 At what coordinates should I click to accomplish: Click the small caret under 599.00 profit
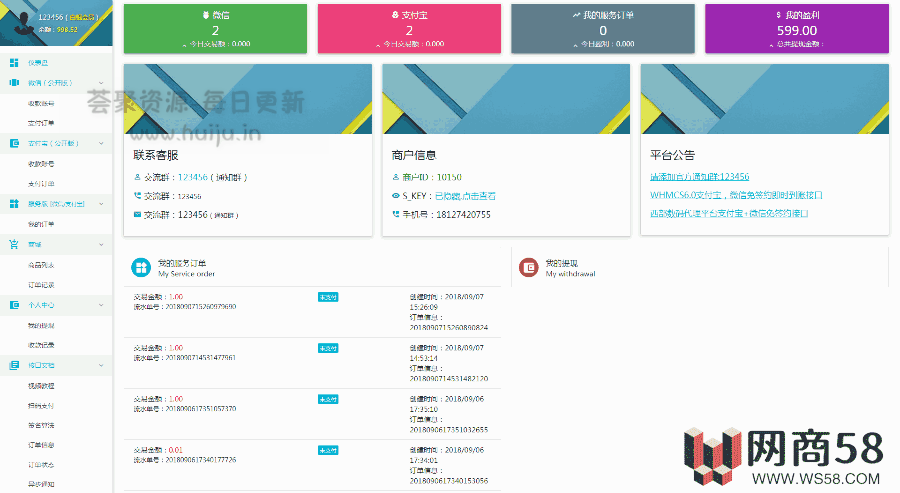coord(771,45)
